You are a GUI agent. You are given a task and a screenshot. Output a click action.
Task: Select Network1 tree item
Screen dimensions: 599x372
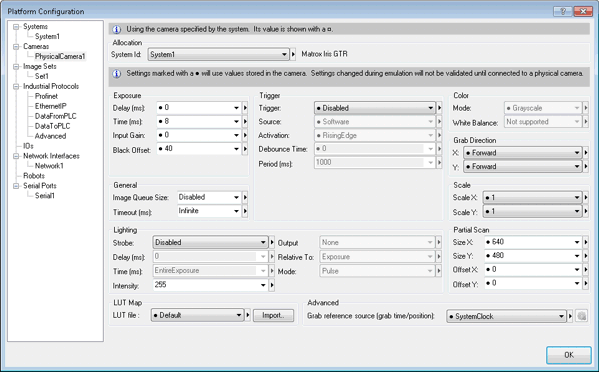(x=49, y=166)
